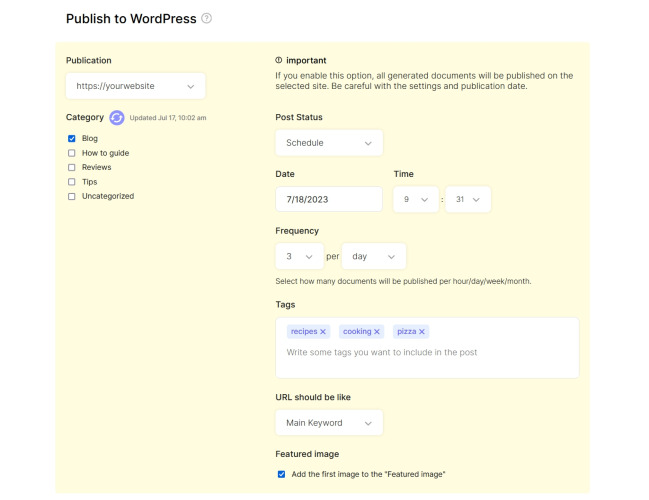Click the 'cooking' tag text
The image size is (649, 500).
(357, 332)
